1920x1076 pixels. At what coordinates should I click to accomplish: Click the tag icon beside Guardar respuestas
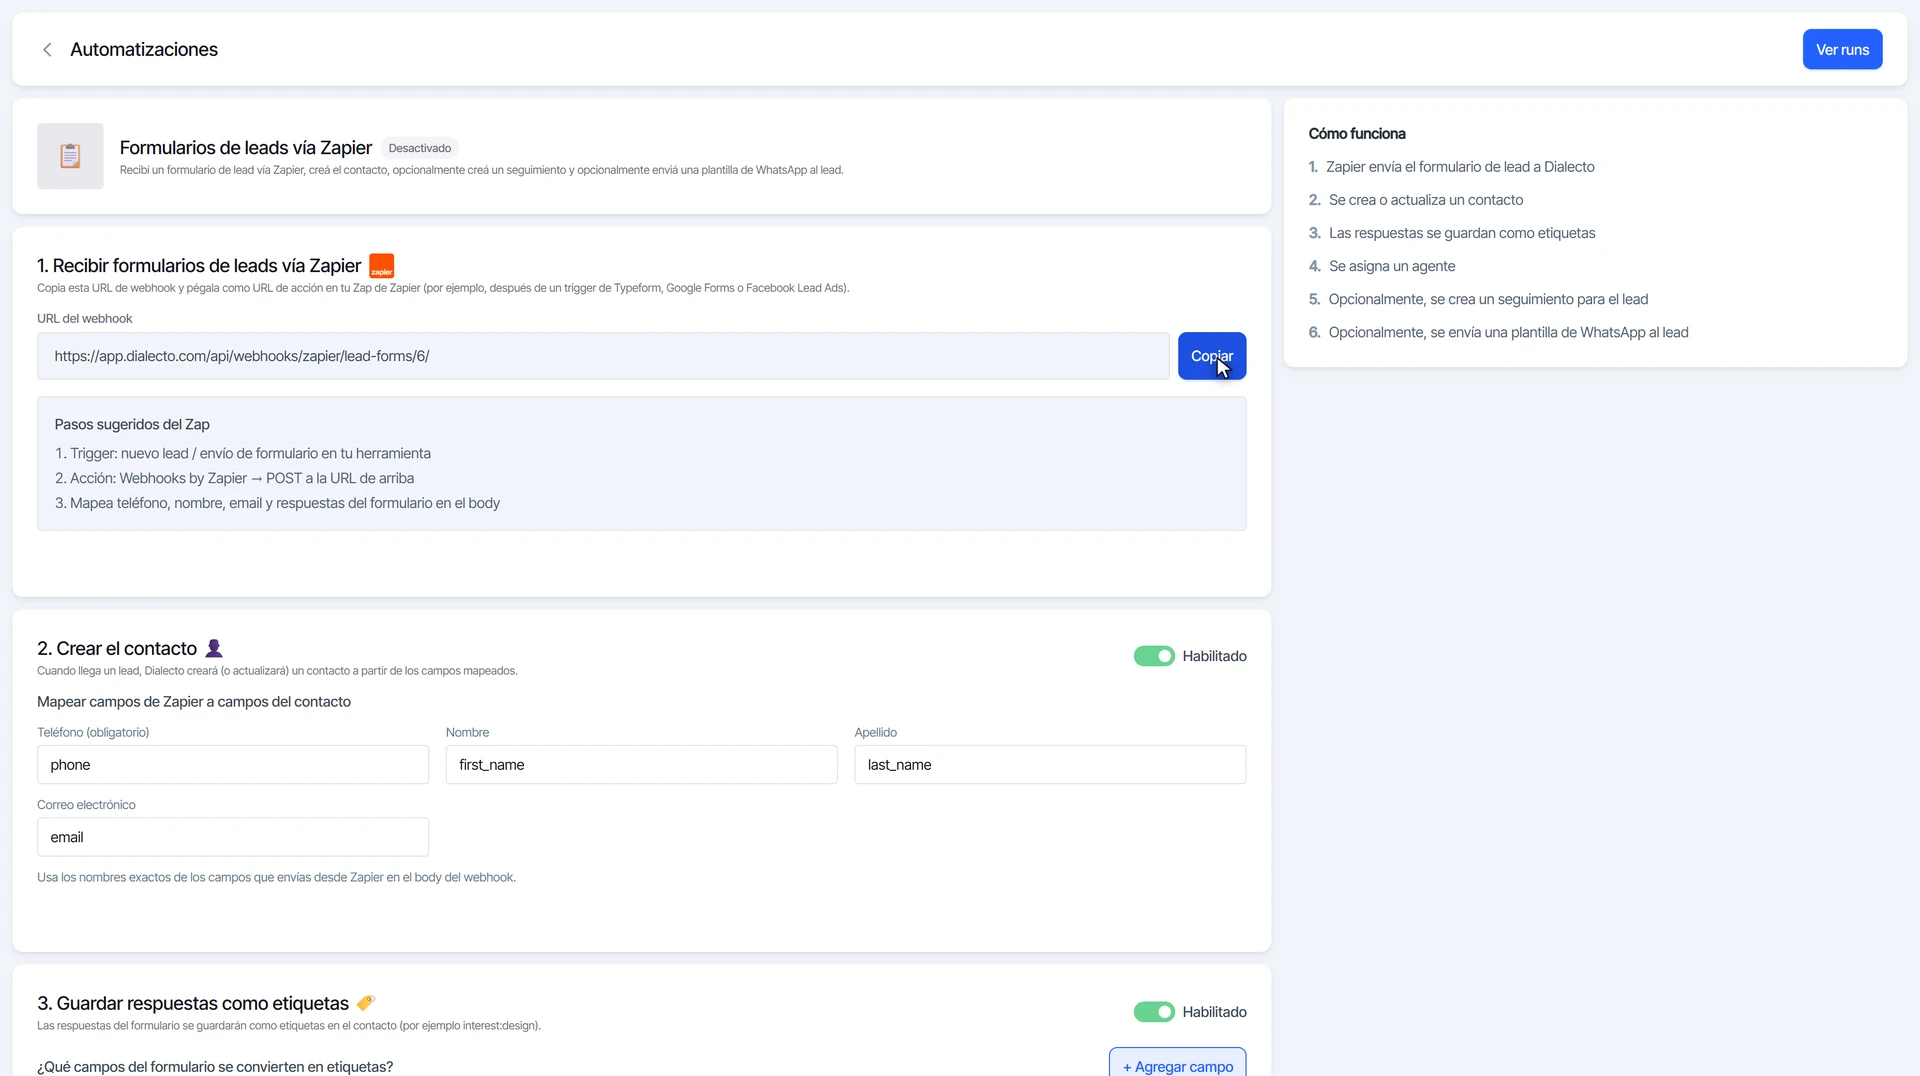[x=366, y=1002]
